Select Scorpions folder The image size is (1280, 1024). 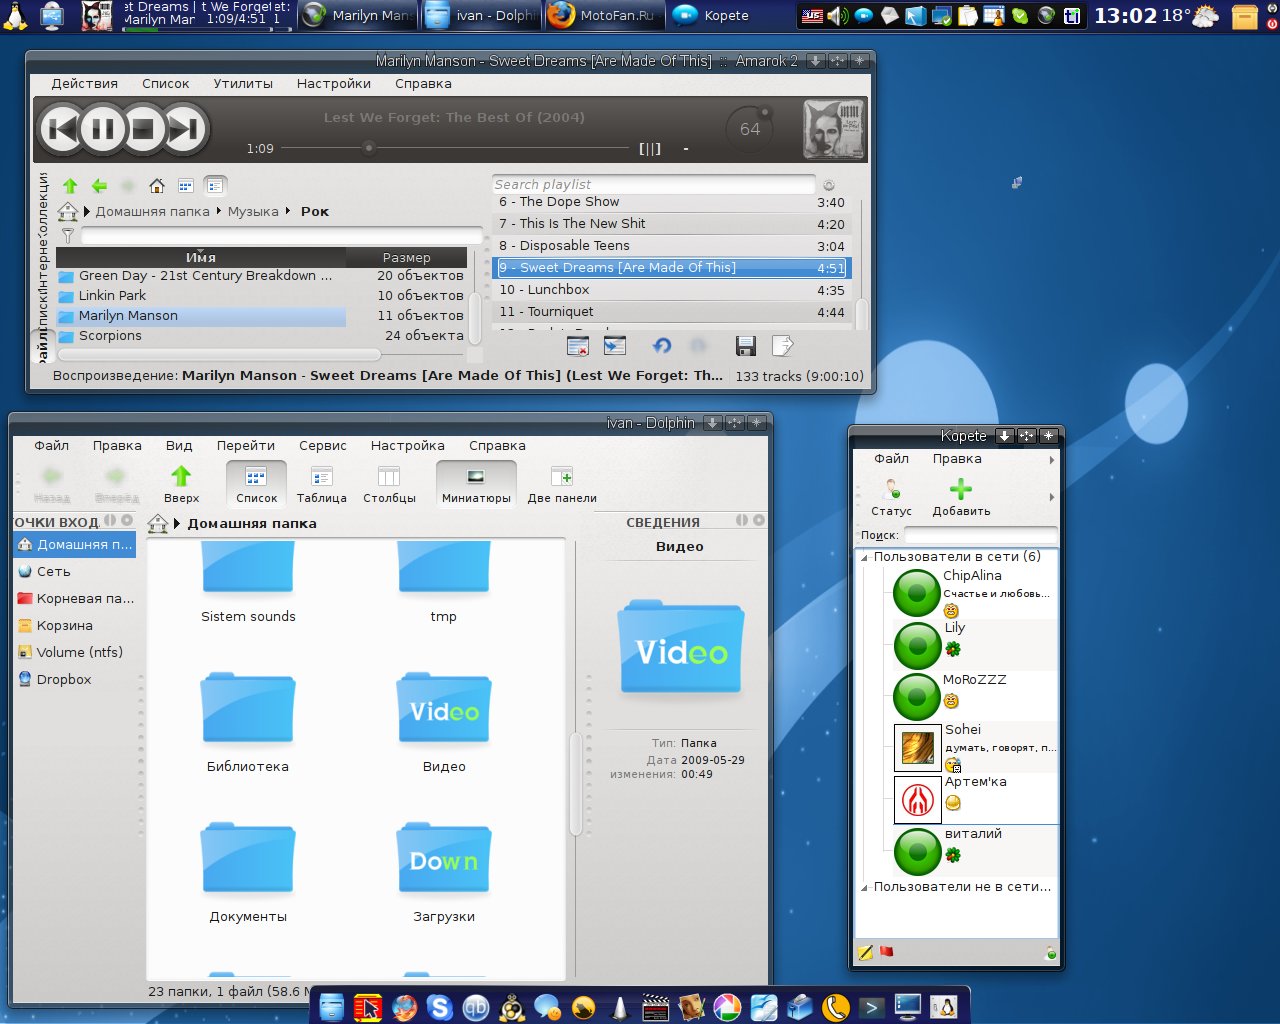click(110, 335)
